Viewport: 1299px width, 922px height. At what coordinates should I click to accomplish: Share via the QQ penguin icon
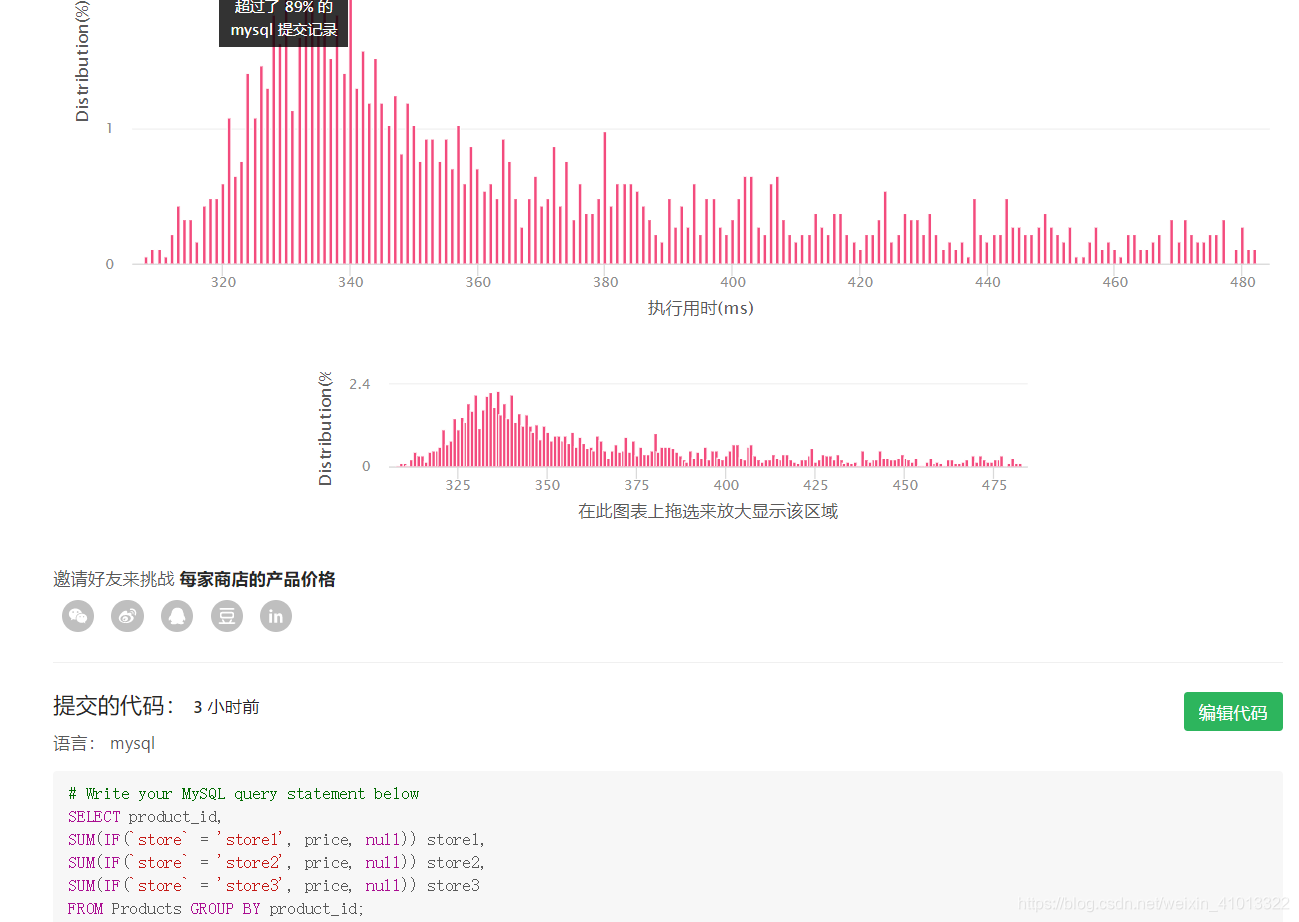pos(177,616)
